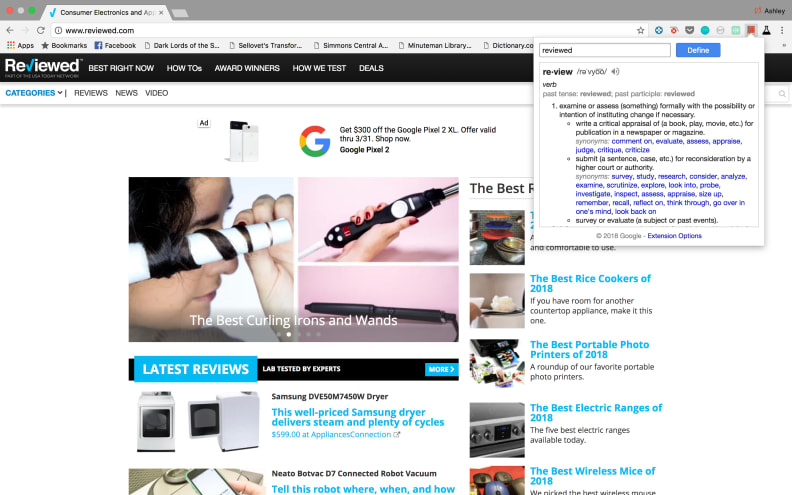Open the Bookmarks star folder
The image size is (792, 495).
click(64, 45)
